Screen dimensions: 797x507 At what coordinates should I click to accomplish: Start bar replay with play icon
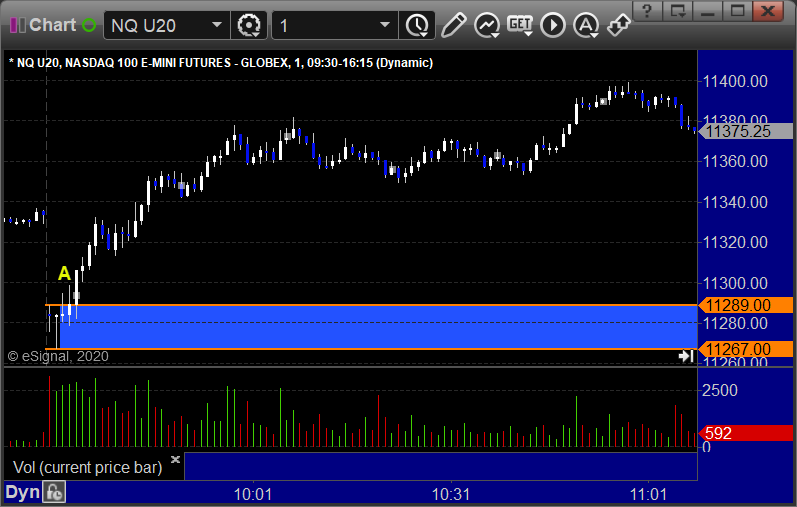553,25
